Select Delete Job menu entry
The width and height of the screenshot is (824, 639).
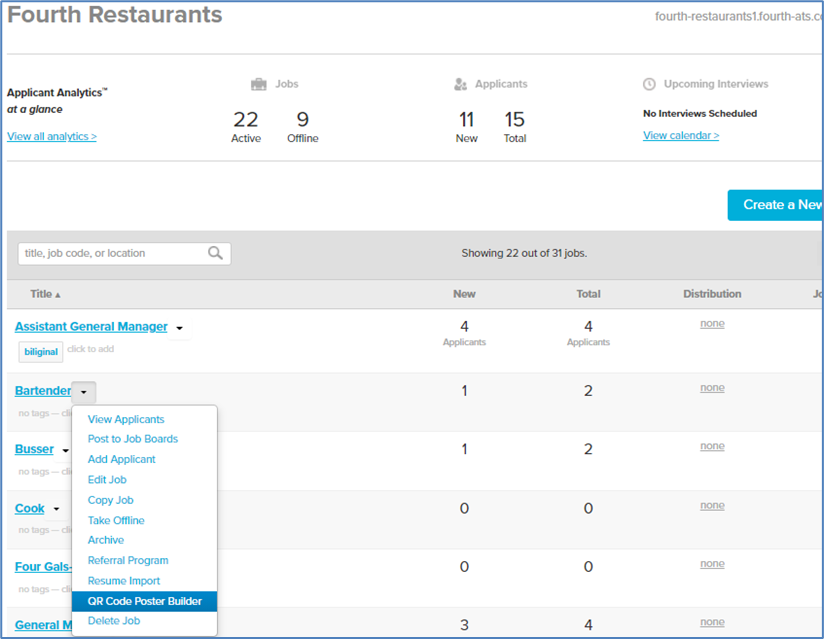pyautogui.click(x=114, y=621)
